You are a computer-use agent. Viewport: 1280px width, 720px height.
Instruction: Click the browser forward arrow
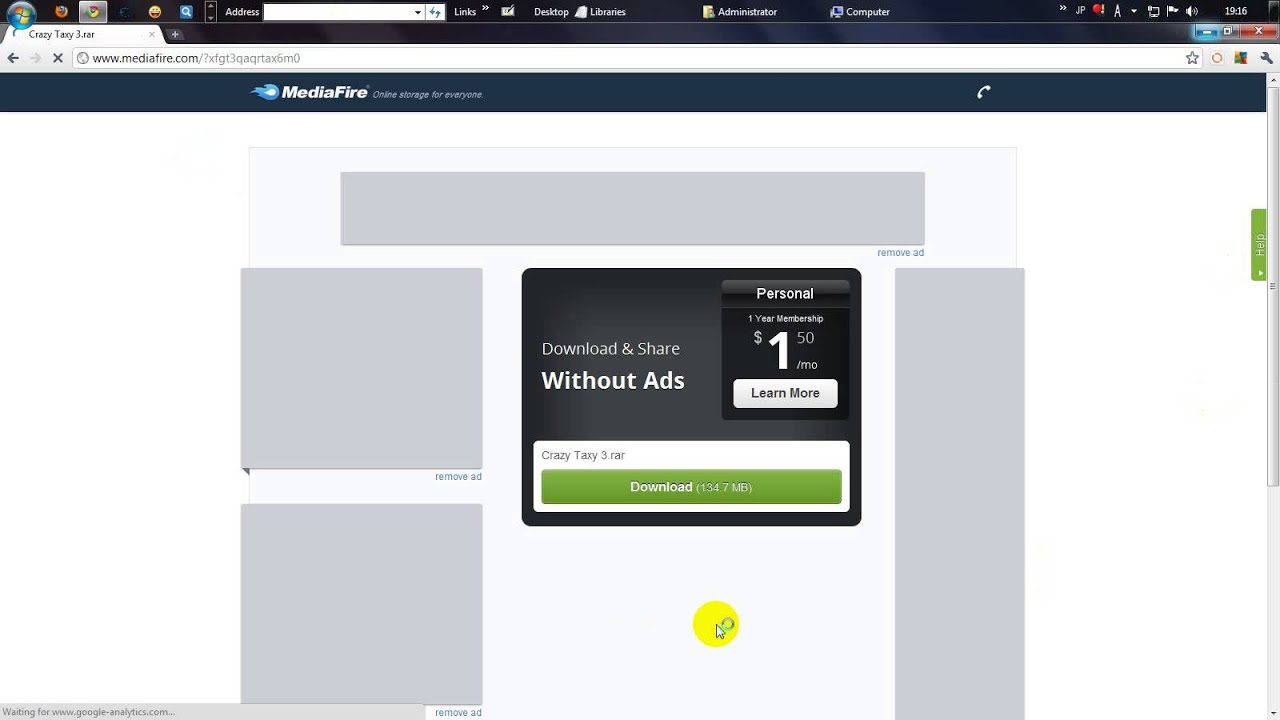35,58
